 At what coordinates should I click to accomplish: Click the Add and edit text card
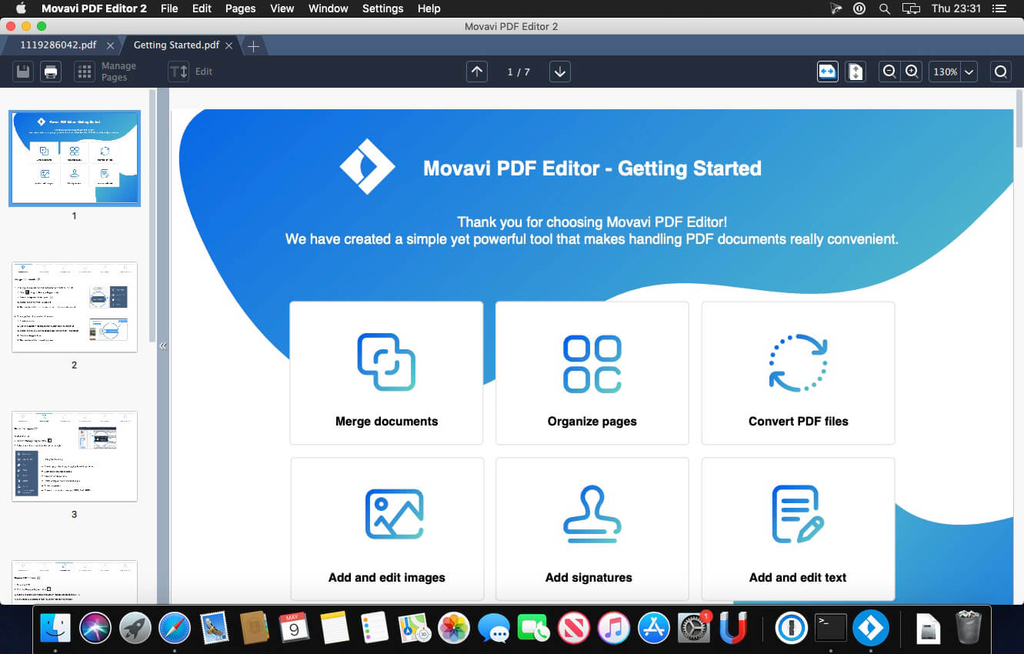coord(798,529)
